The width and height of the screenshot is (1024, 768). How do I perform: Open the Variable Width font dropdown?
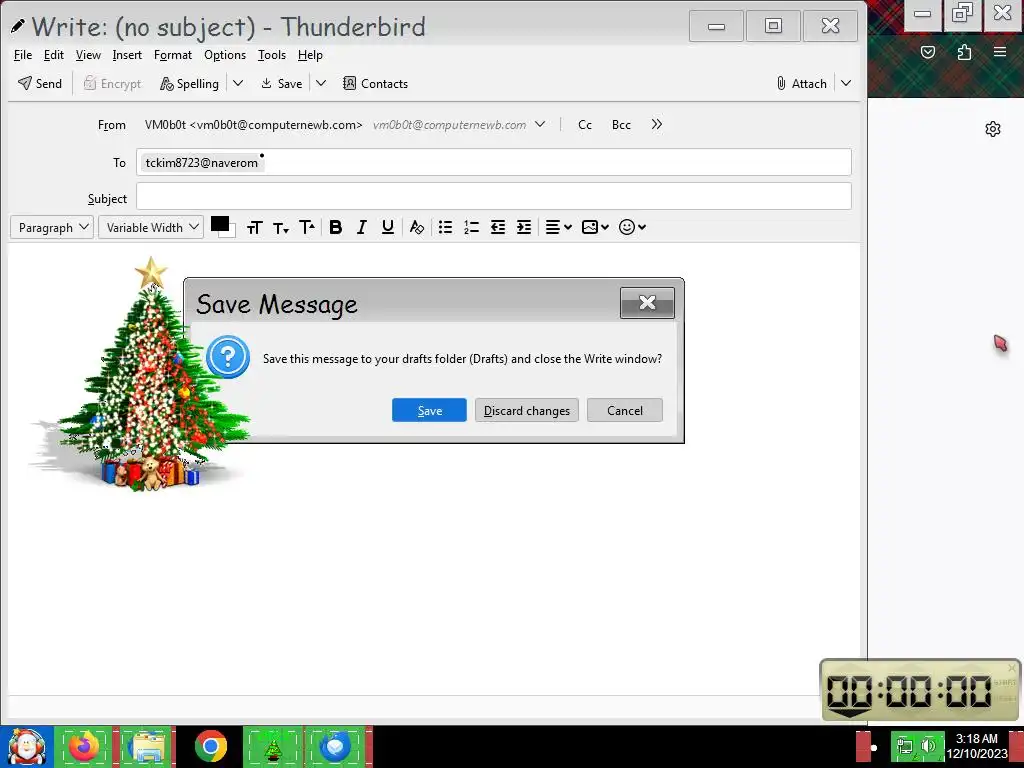151,227
